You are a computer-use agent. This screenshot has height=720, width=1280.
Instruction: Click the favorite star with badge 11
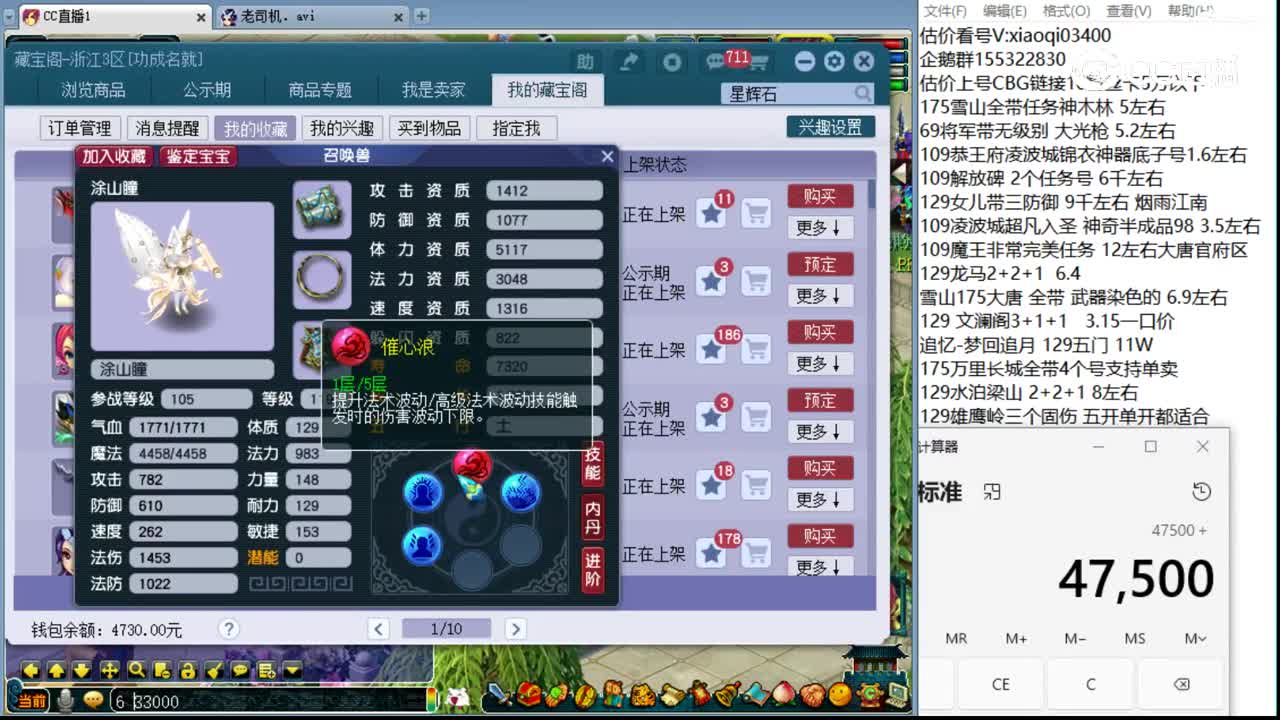[x=711, y=213]
